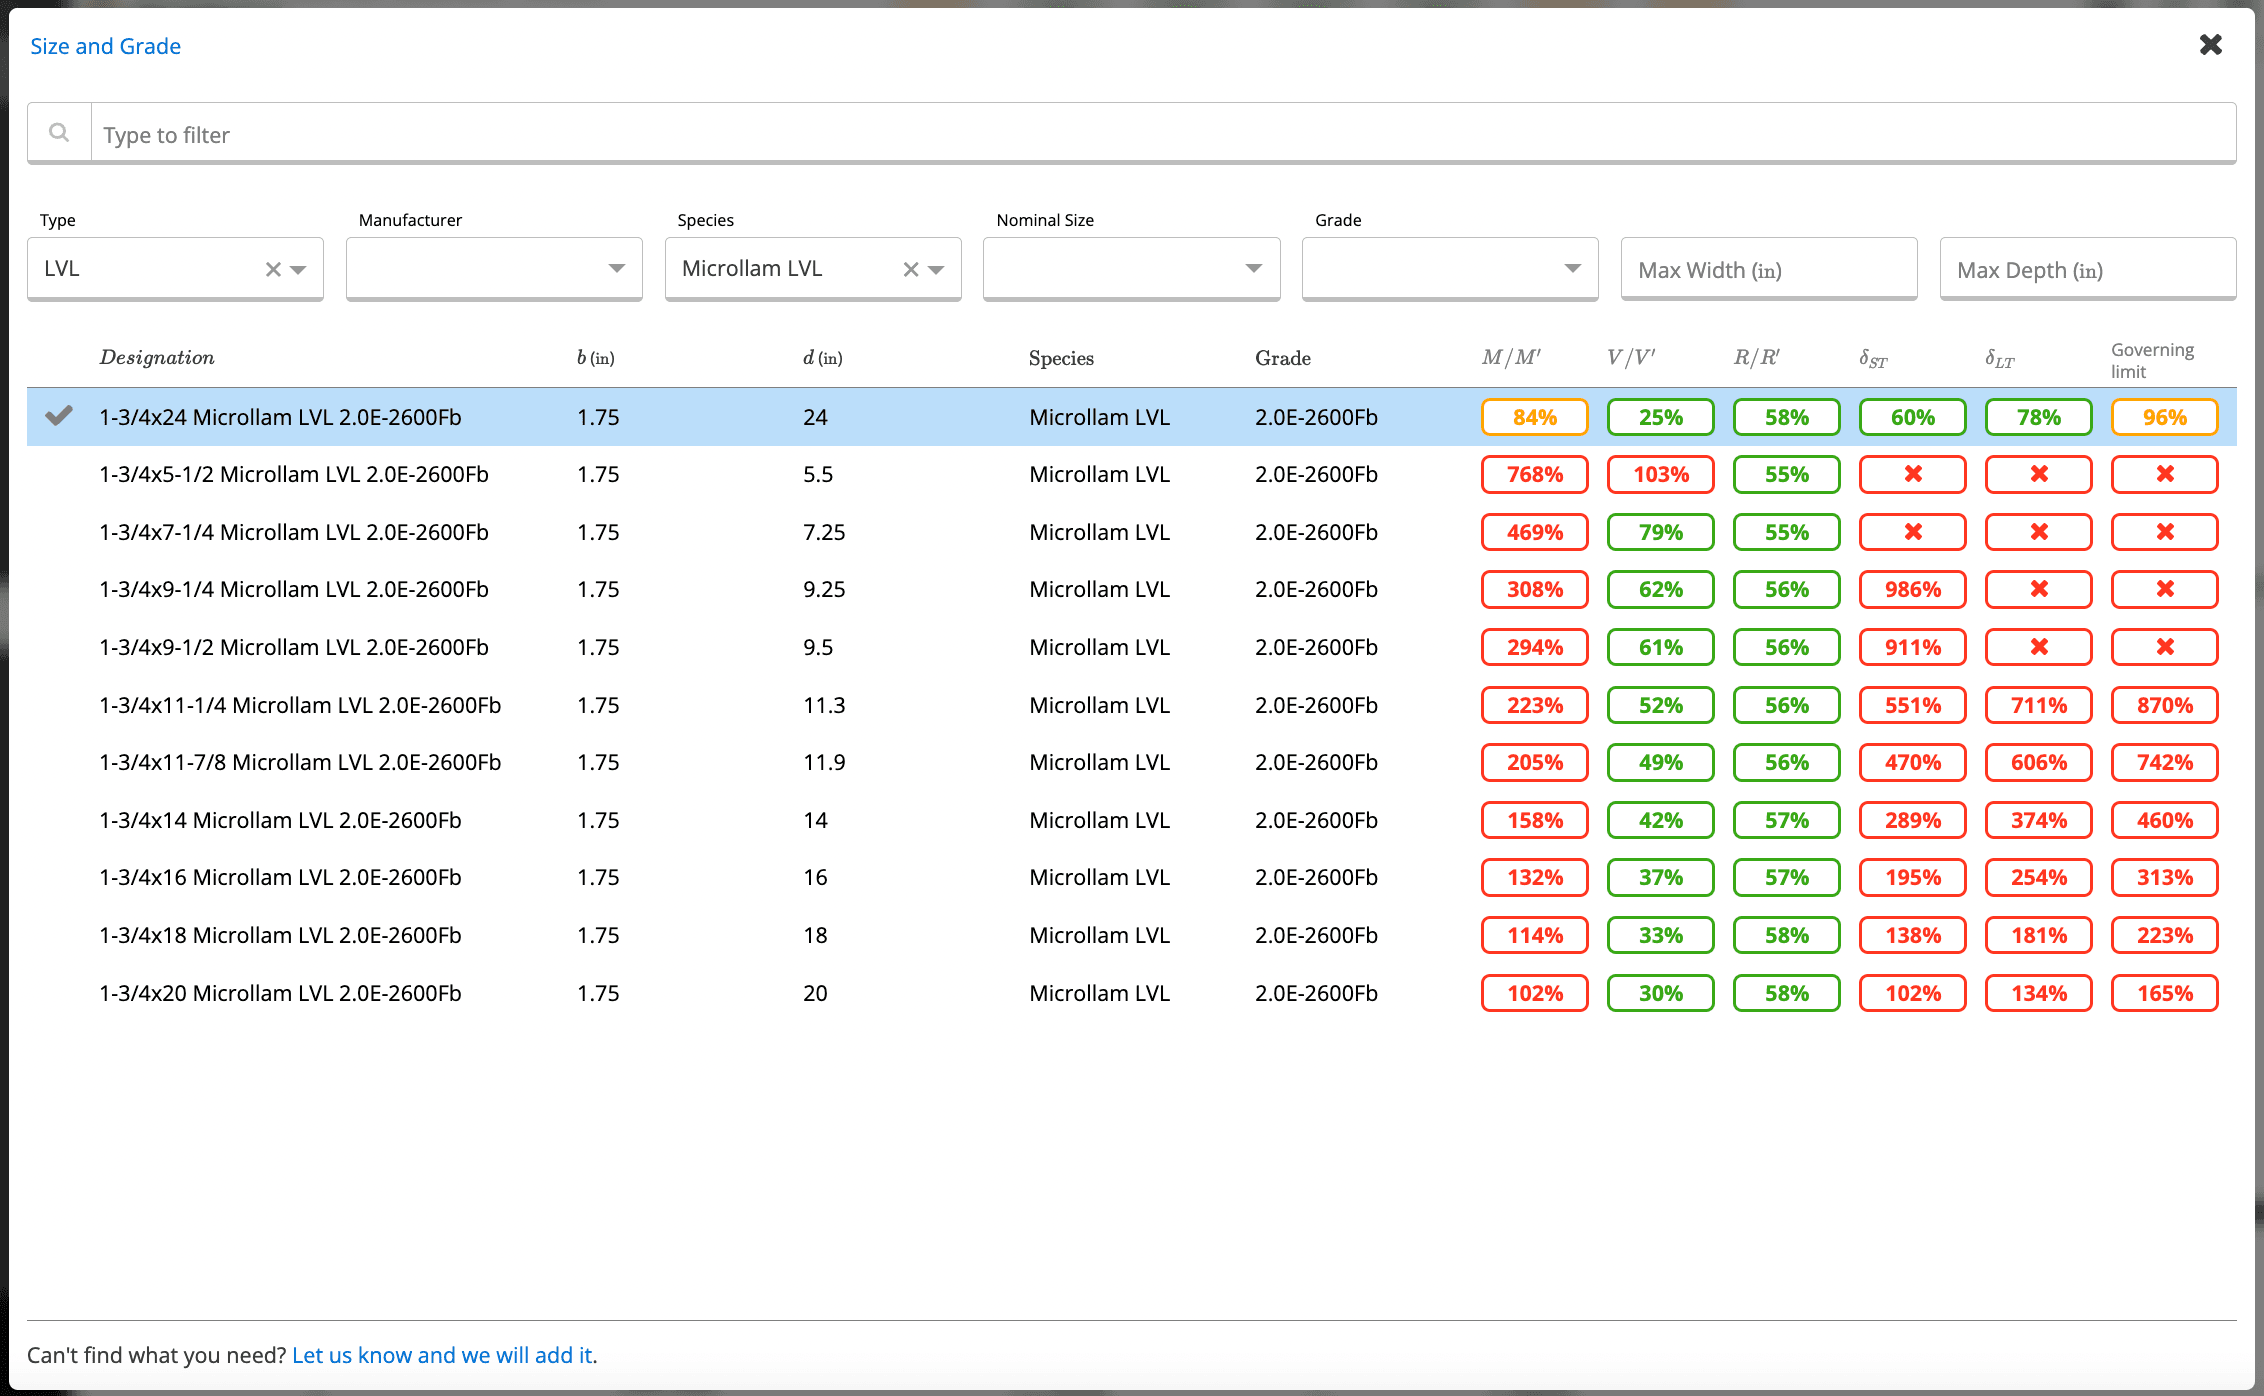Expand the Type dropdown arrow
The image size is (2264, 1396).
click(x=298, y=269)
